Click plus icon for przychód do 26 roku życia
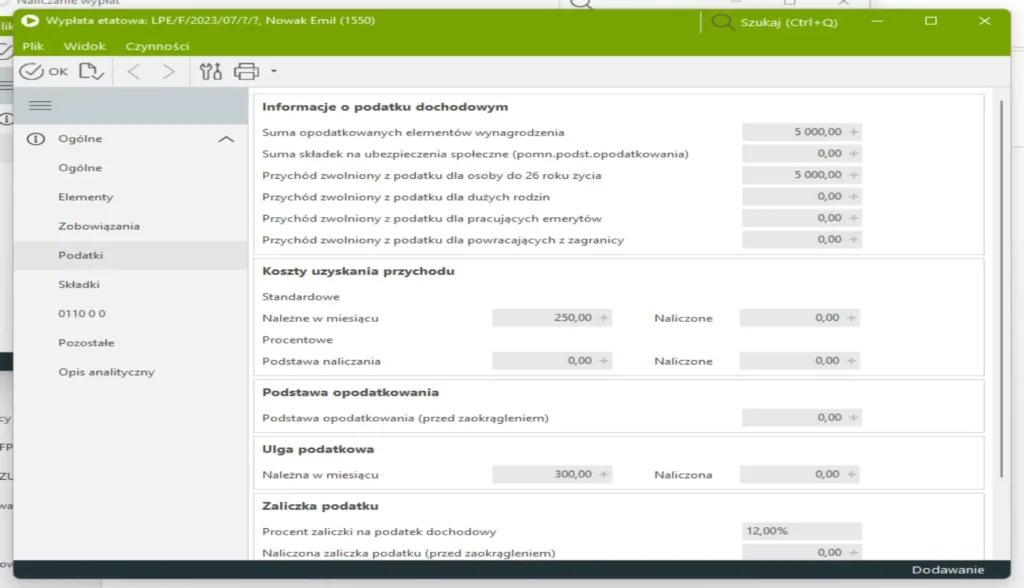Image resolution: width=1024 pixels, height=588 pixels. tap(853, 175)
